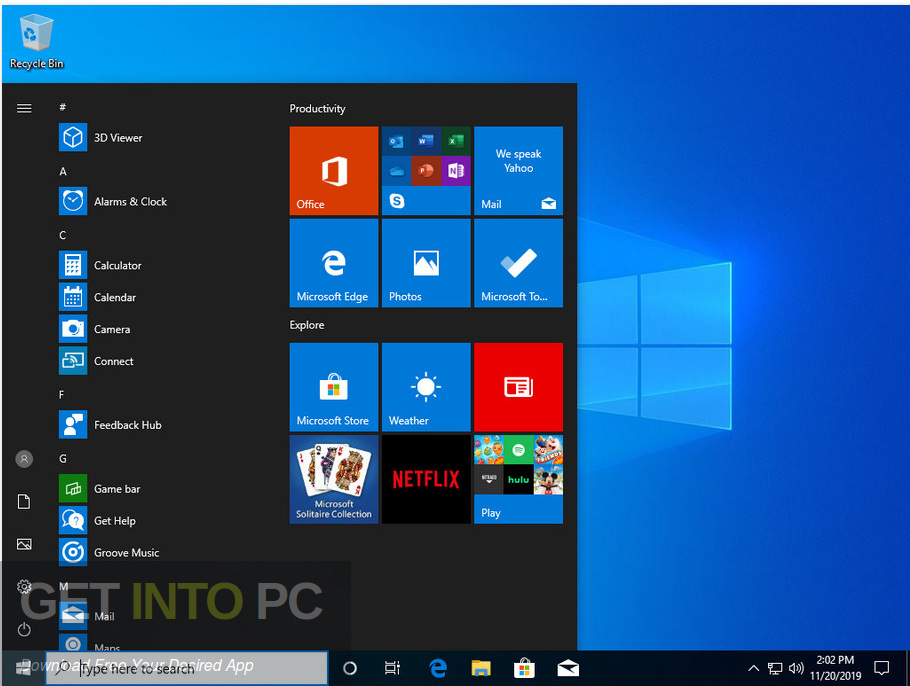Open the Office tile
The image size is (910, 686).
pyautogui.click(x=334, y=171)
